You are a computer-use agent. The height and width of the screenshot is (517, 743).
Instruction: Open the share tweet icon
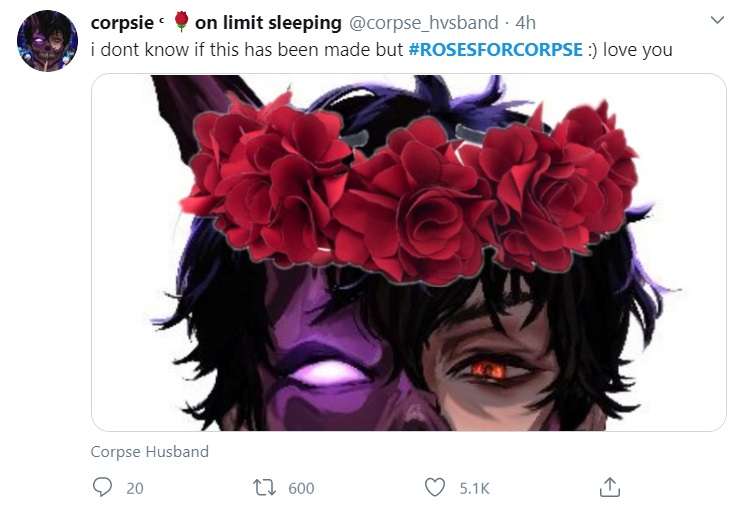point(609,487)
